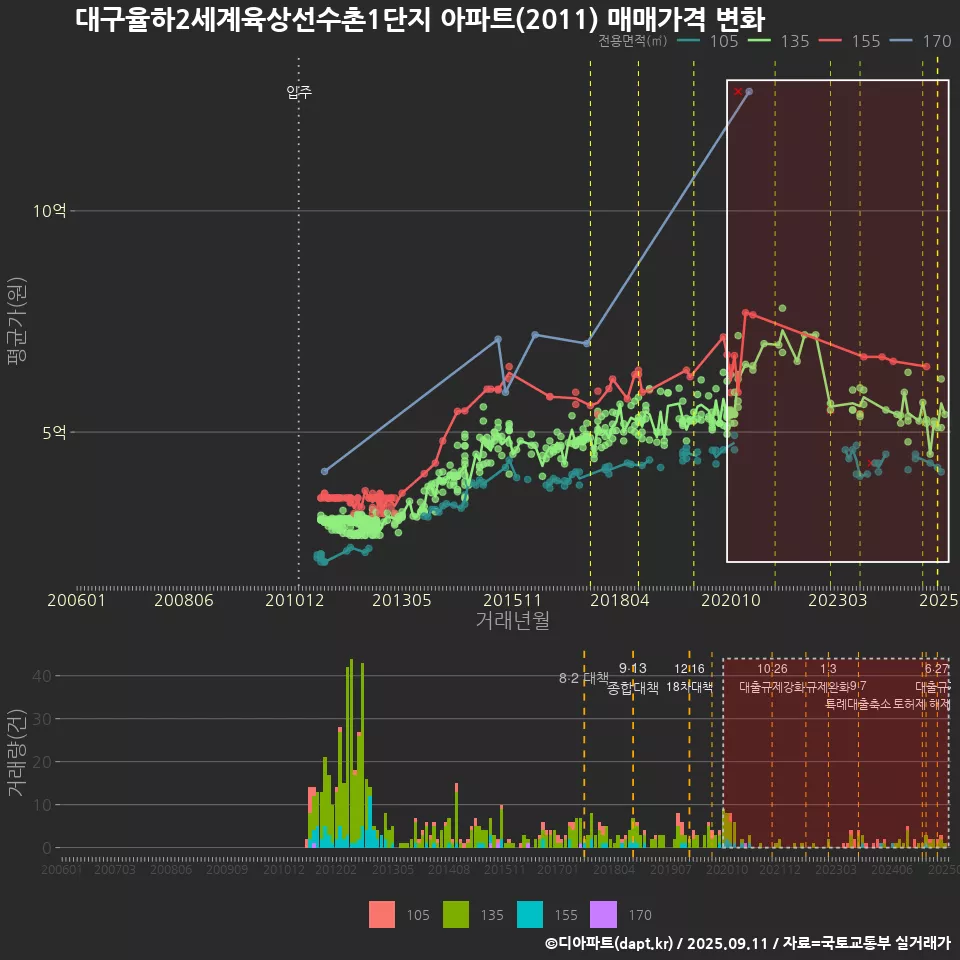This screenshot has width=960, height=960.
Task: Click 201408 on the volume chart x-axis
Action: point(448,869)
